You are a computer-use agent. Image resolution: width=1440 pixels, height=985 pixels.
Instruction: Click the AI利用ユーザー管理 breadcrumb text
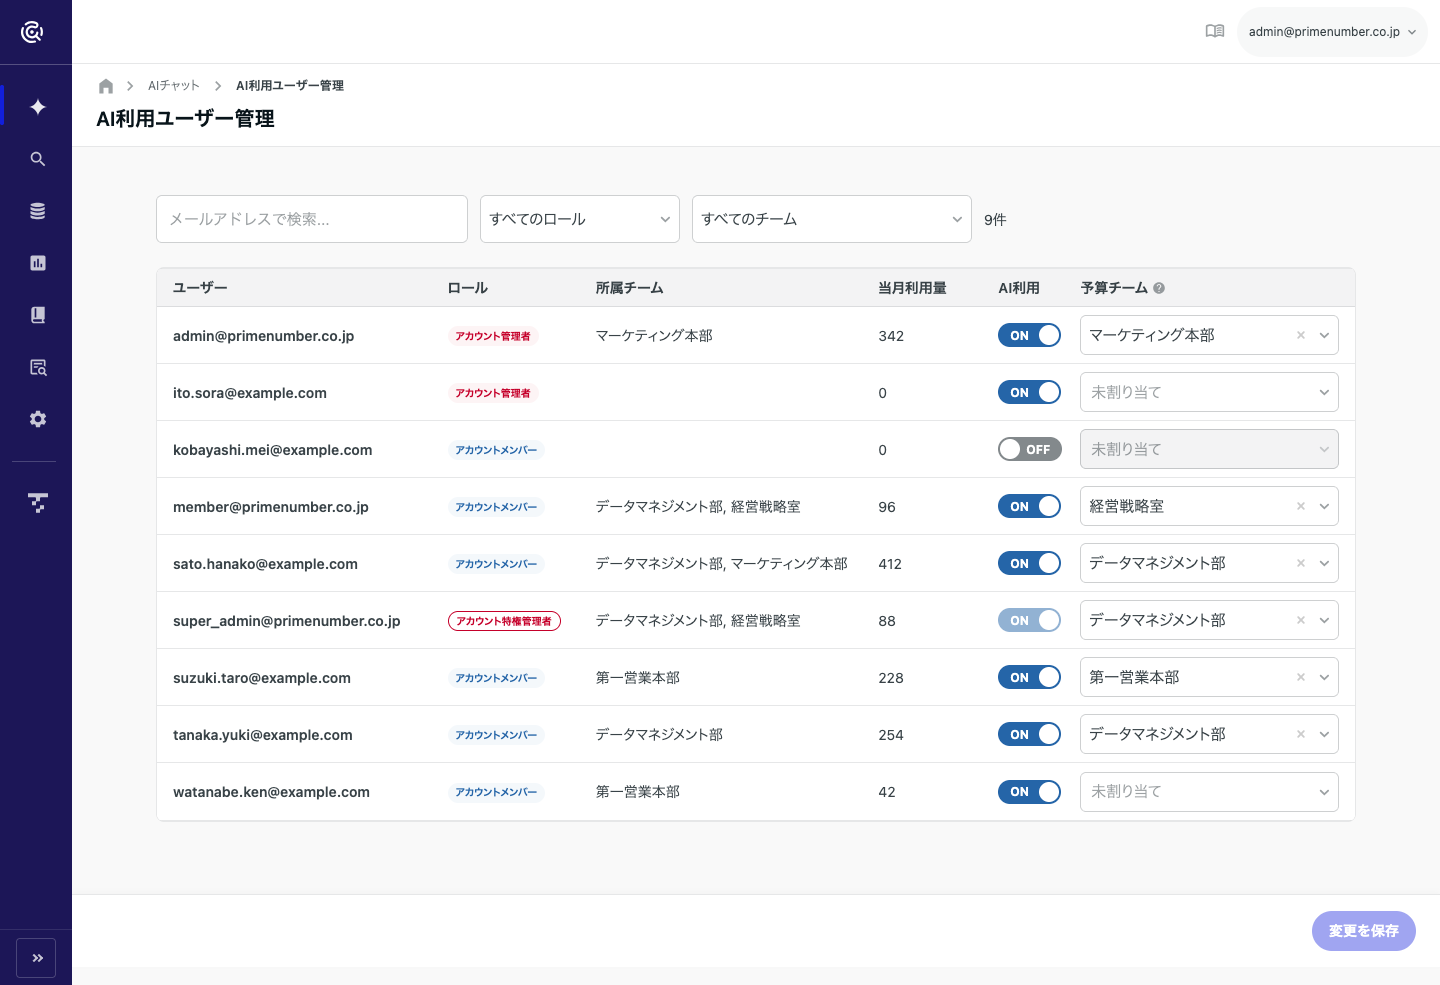(290, 86)
